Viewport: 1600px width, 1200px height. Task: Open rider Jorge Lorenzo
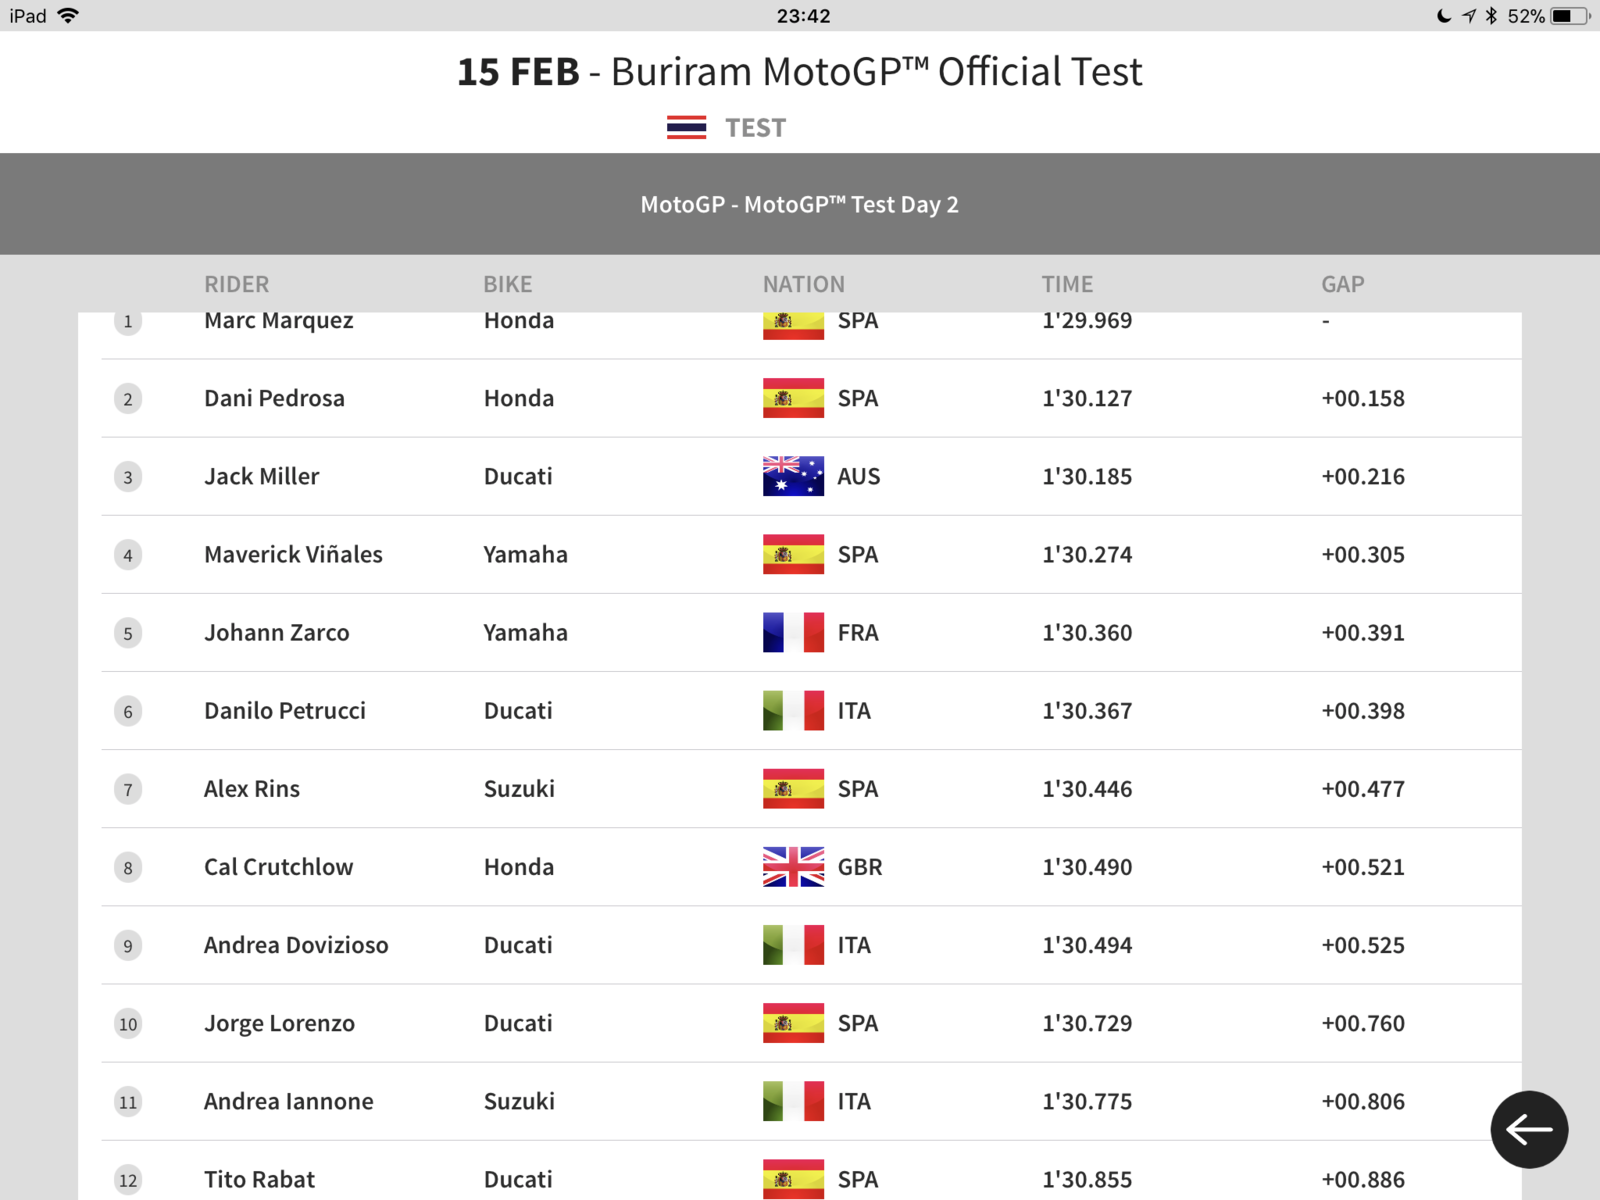coord(279,1023)
